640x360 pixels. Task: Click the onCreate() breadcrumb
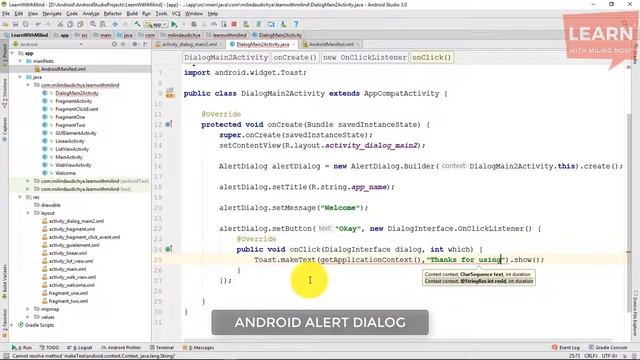295,58
